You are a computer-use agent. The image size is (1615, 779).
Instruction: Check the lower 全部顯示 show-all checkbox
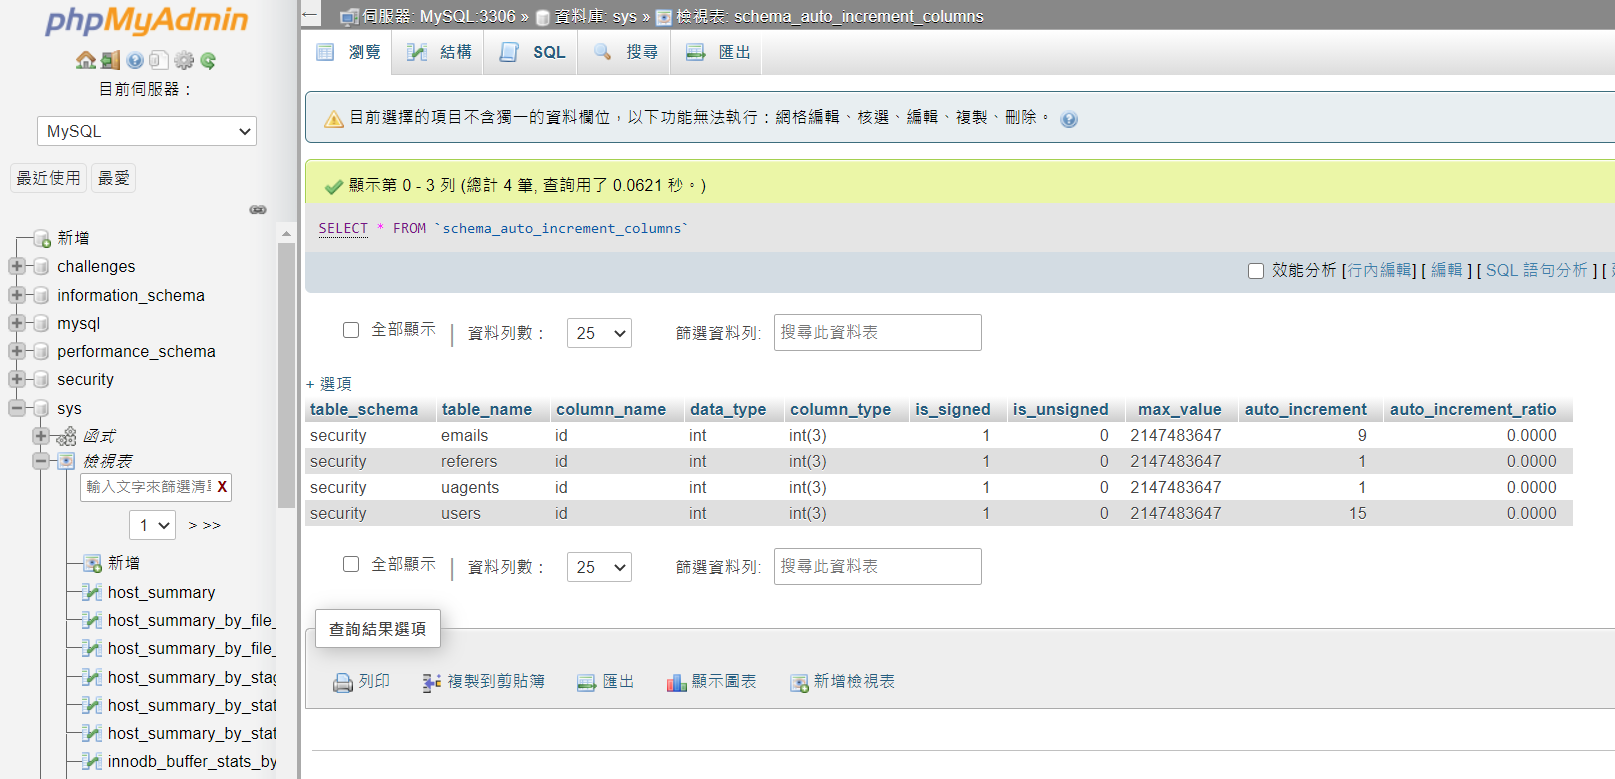(351, 564)
